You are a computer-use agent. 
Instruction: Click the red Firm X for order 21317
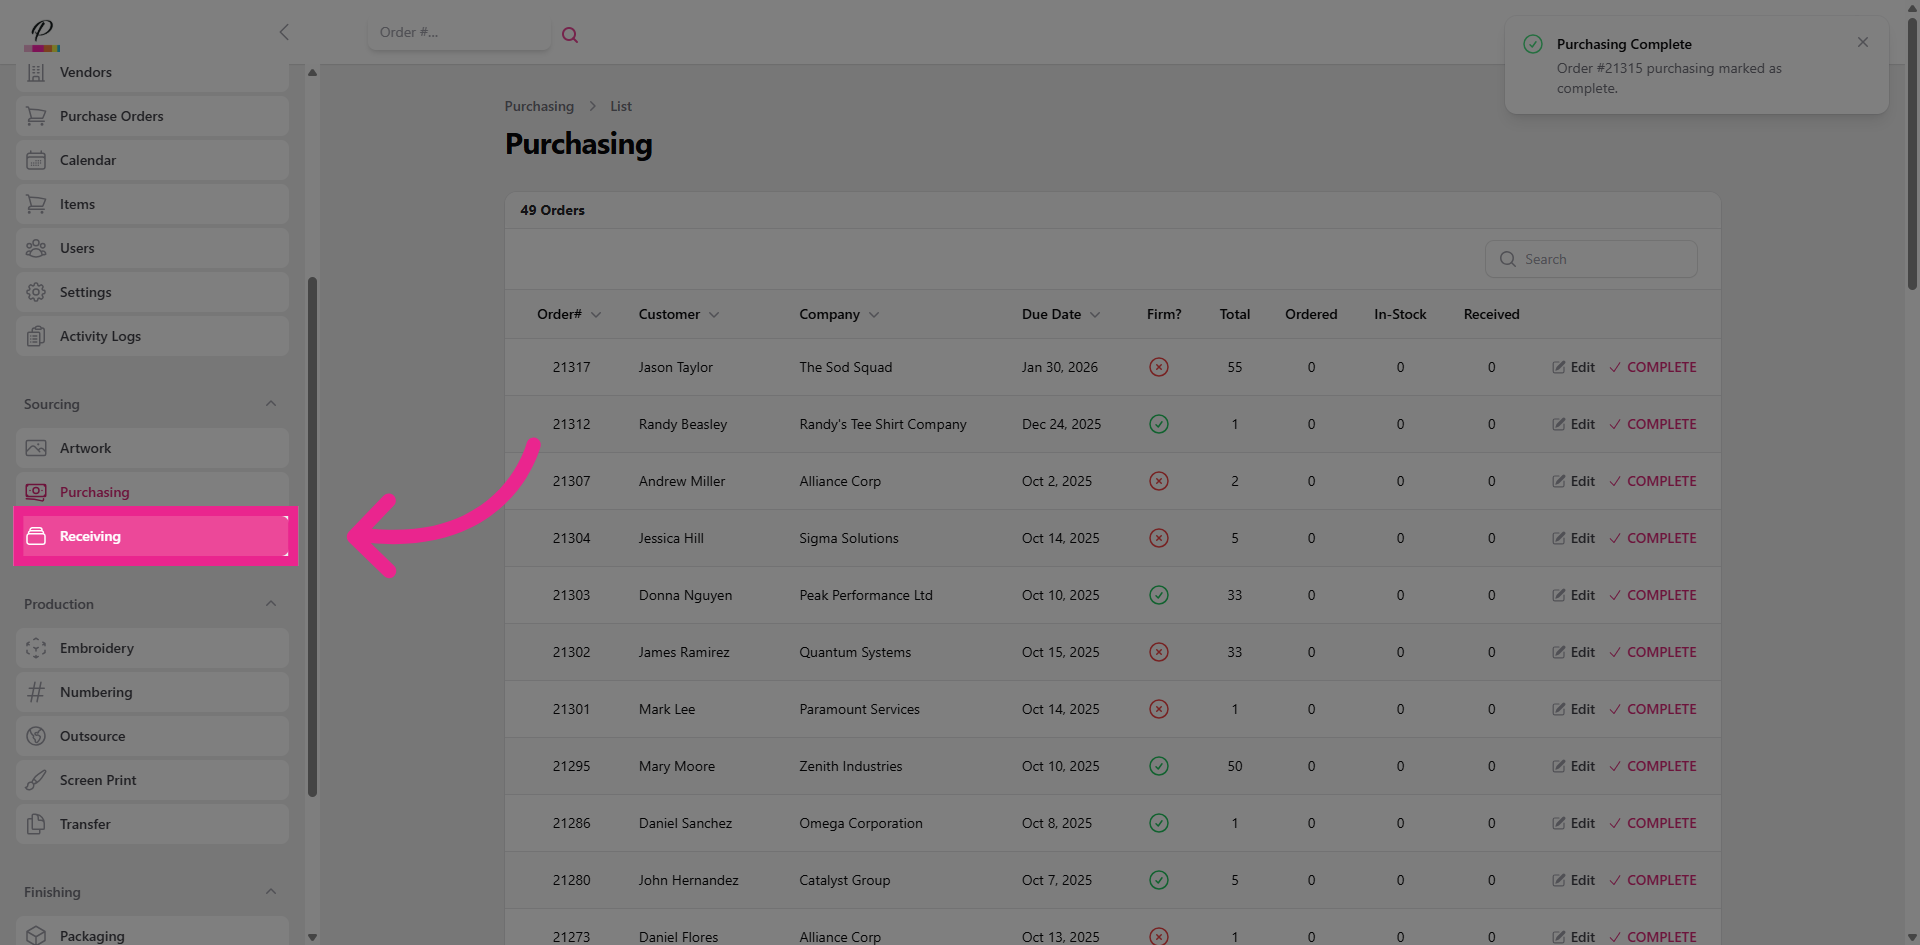1158,367
